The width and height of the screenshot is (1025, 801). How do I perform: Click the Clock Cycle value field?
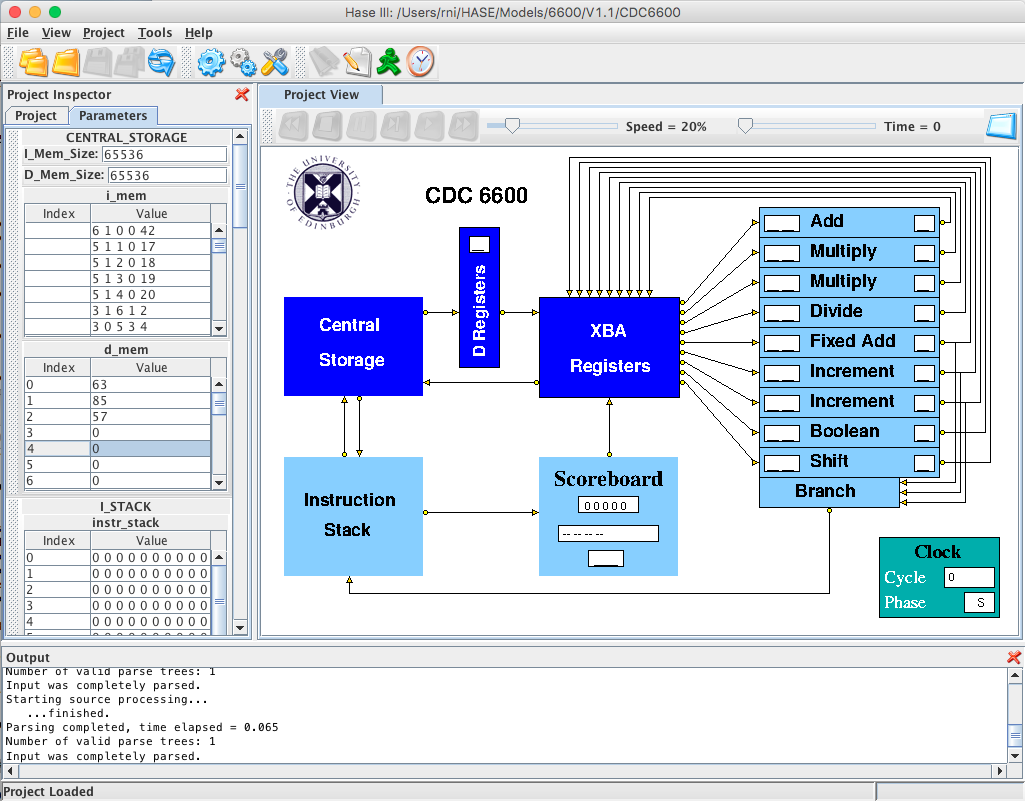click(x=969, y=577)
